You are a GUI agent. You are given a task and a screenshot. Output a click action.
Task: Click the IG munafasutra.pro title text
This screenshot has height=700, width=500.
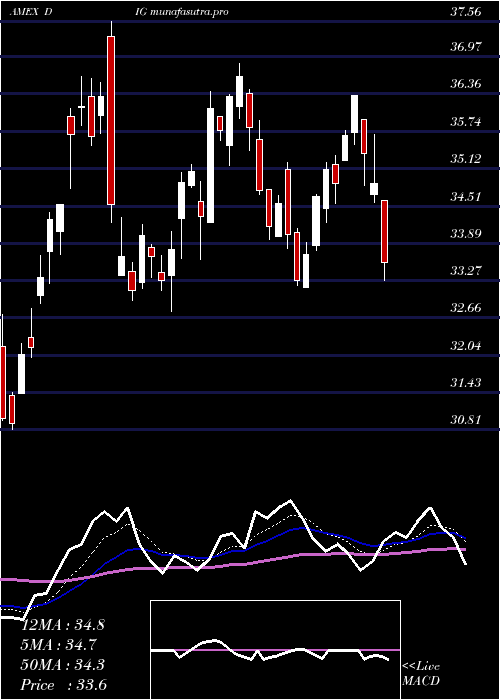point(182,12)
